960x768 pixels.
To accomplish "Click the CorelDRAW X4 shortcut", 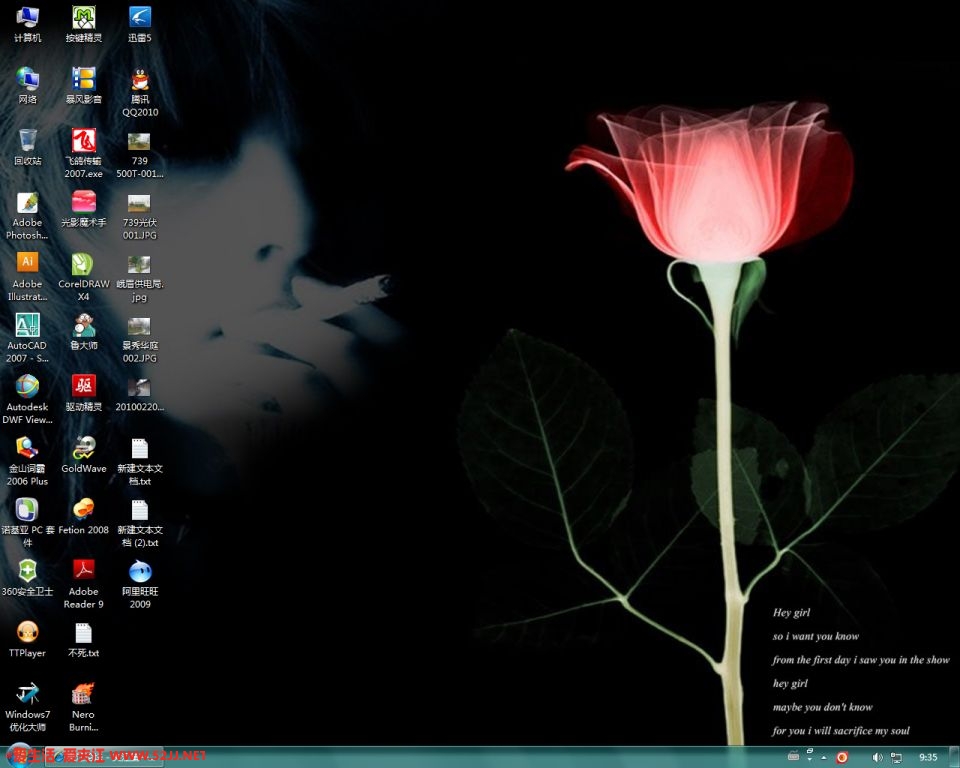I will pos(83,265).
